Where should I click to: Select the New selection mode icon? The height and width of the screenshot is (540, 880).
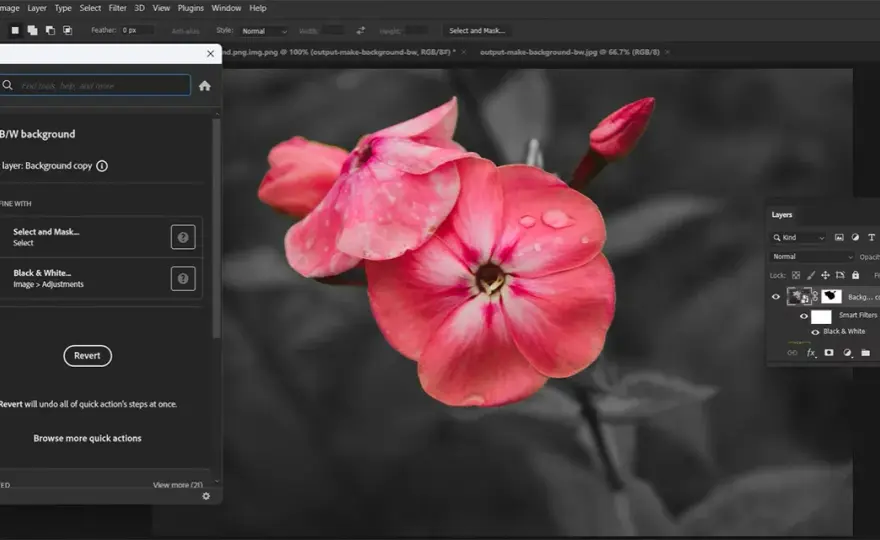click(x=15, y=30)
